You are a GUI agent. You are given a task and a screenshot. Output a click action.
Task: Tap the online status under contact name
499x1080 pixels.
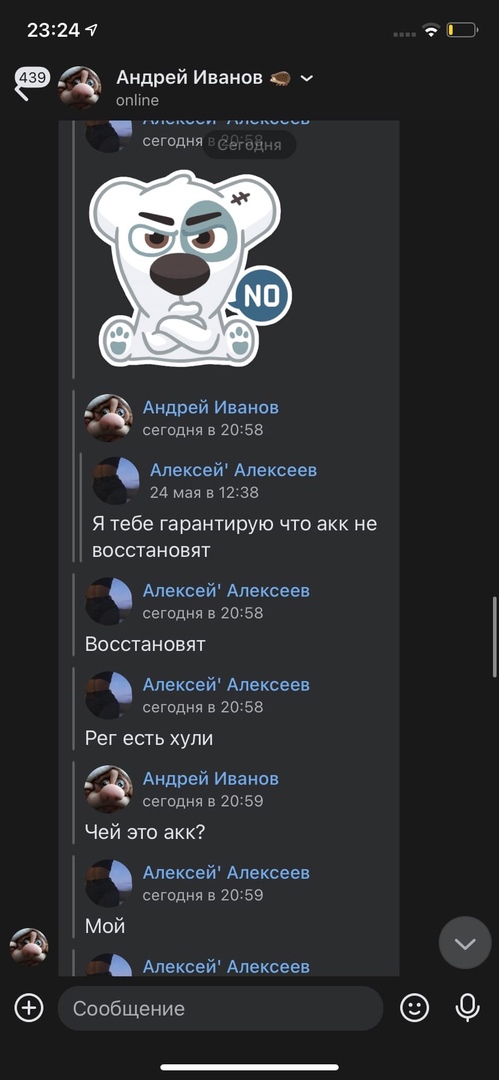pyautogui.click(x=137, y=101)
